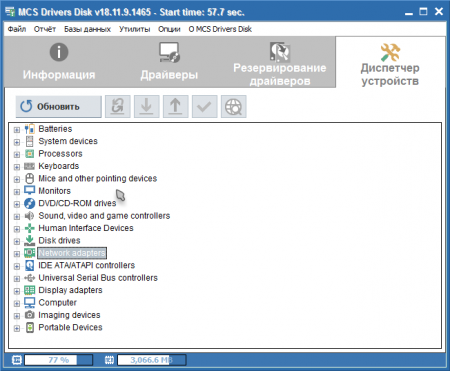Click the CPU usage icon in status bar
450x371 pixels.
click(x=17, y=360)
